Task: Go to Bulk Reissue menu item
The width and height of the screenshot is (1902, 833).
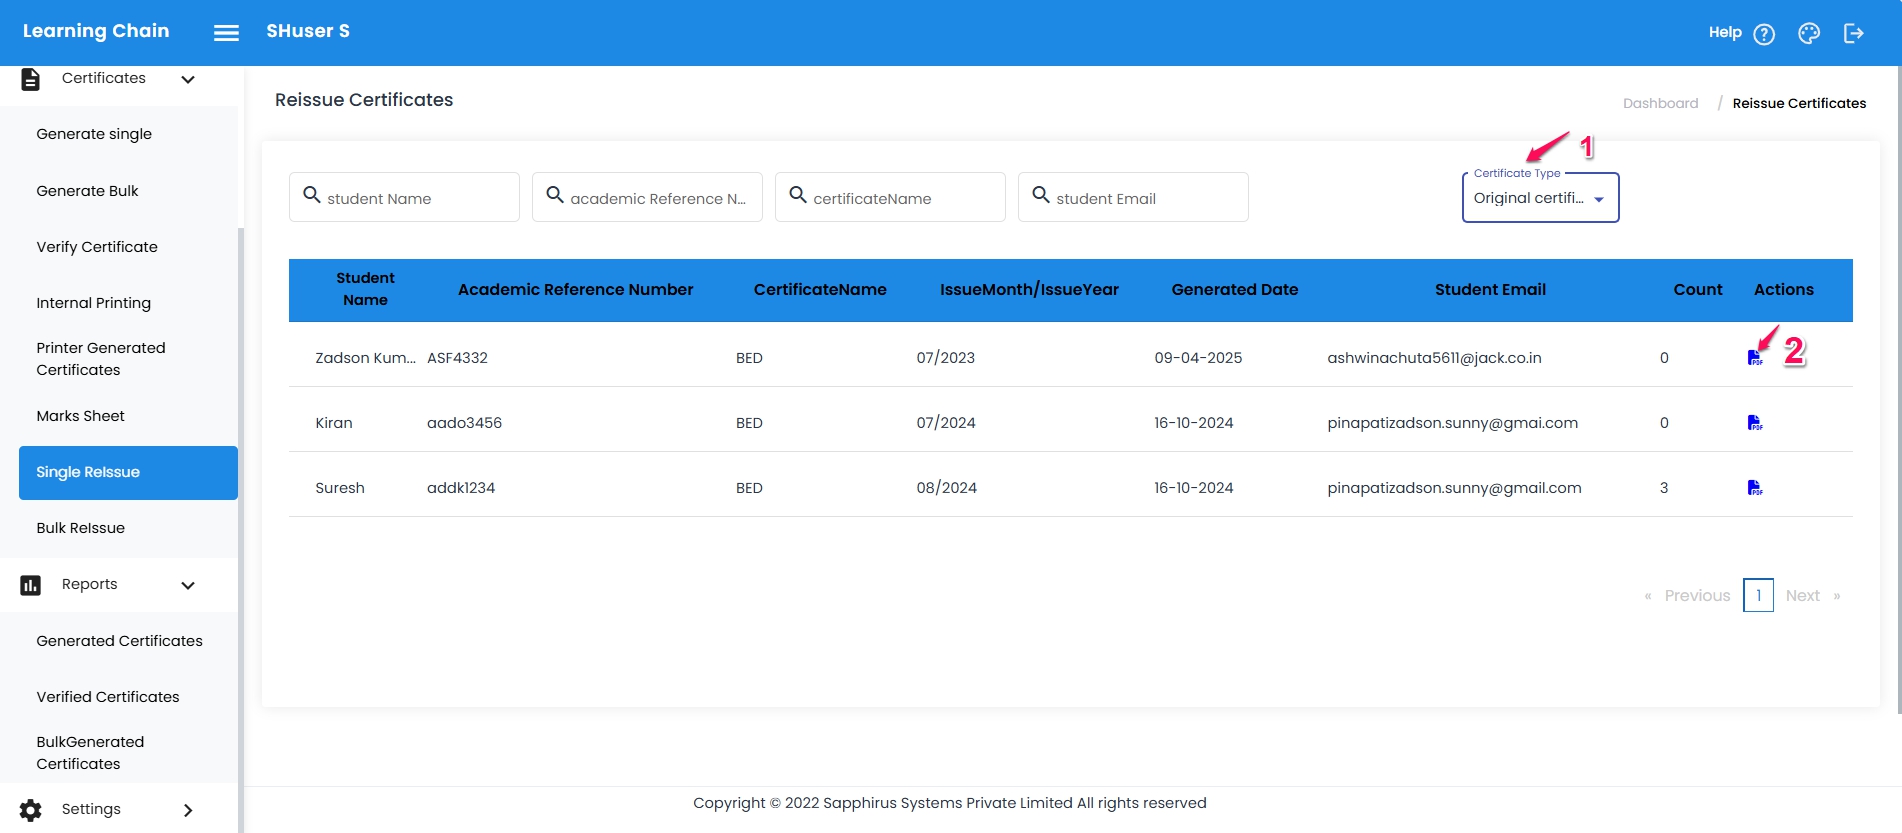Action: tap(81, 528)
